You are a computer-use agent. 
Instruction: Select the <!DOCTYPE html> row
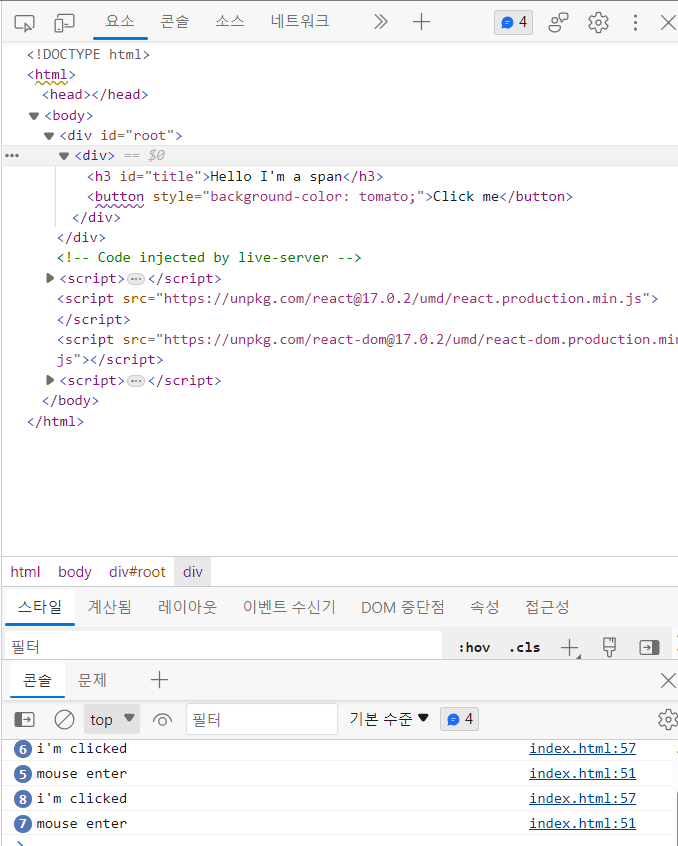[x=88, y=54]
